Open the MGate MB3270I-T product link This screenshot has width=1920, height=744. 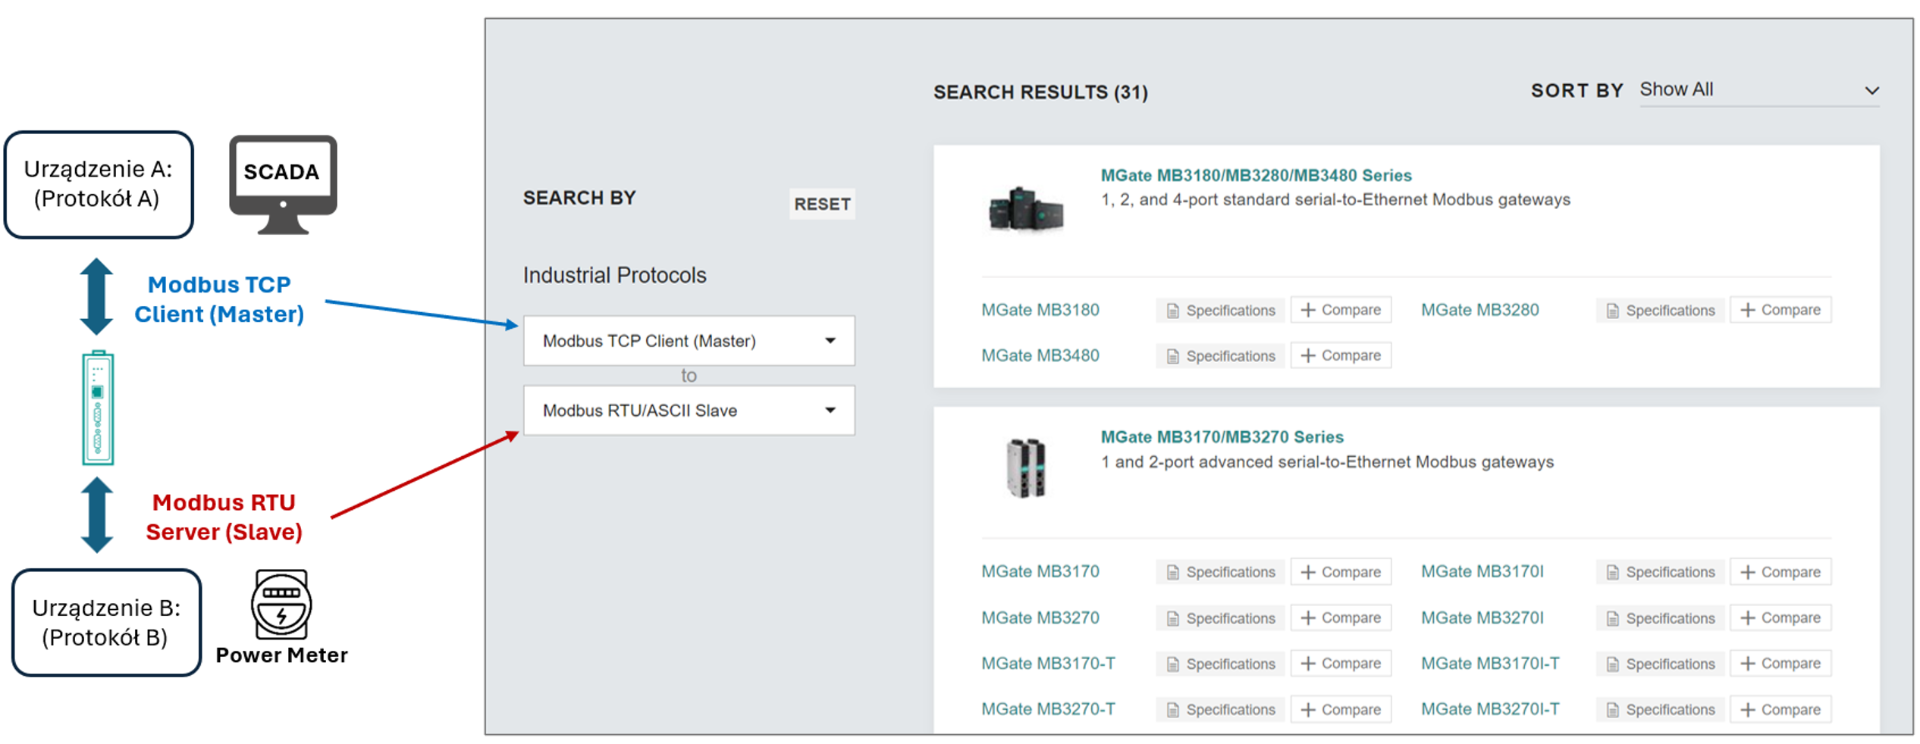[1490, 709]
